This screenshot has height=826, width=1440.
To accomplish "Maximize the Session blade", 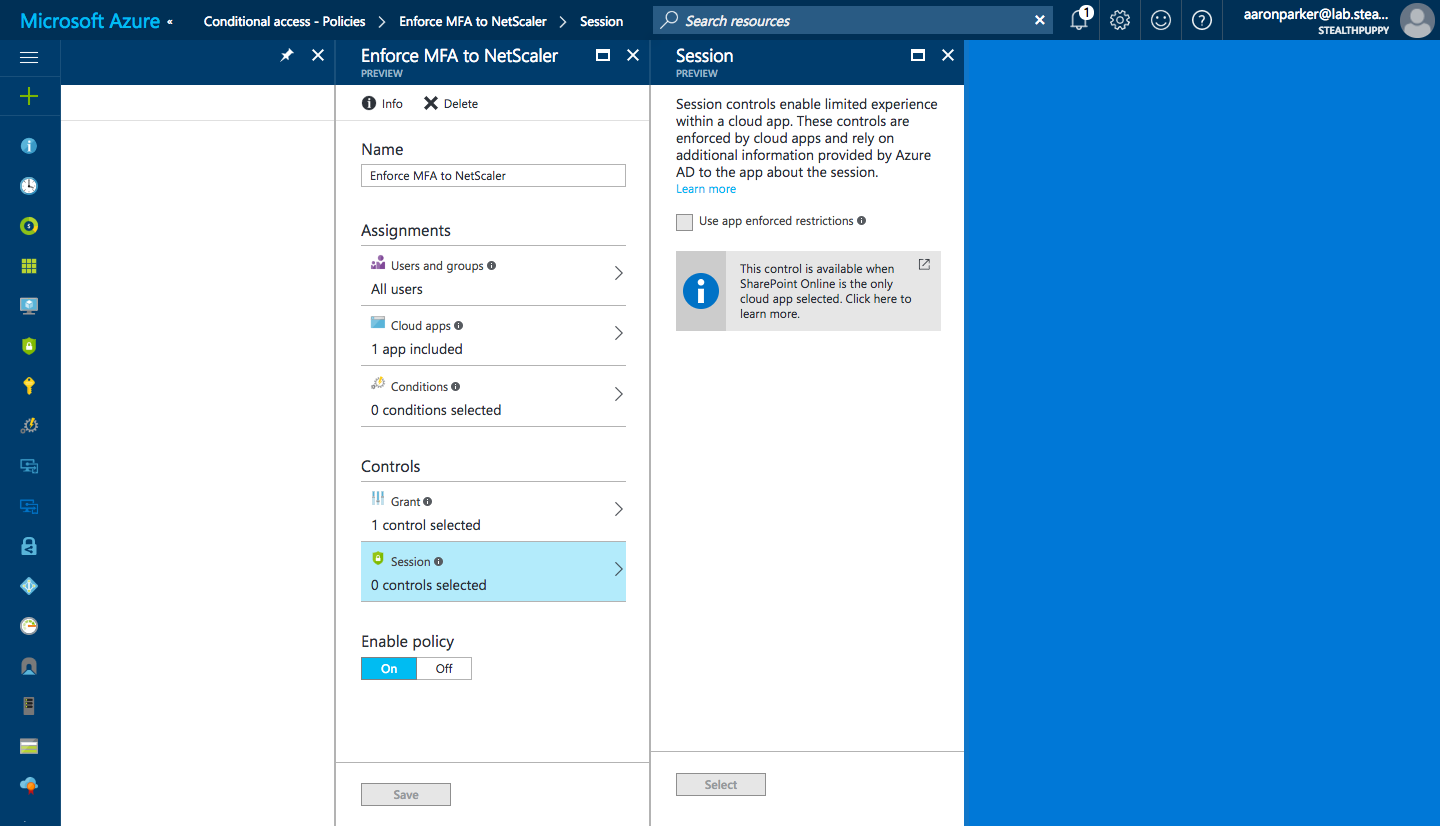I will tap(918, 56).
